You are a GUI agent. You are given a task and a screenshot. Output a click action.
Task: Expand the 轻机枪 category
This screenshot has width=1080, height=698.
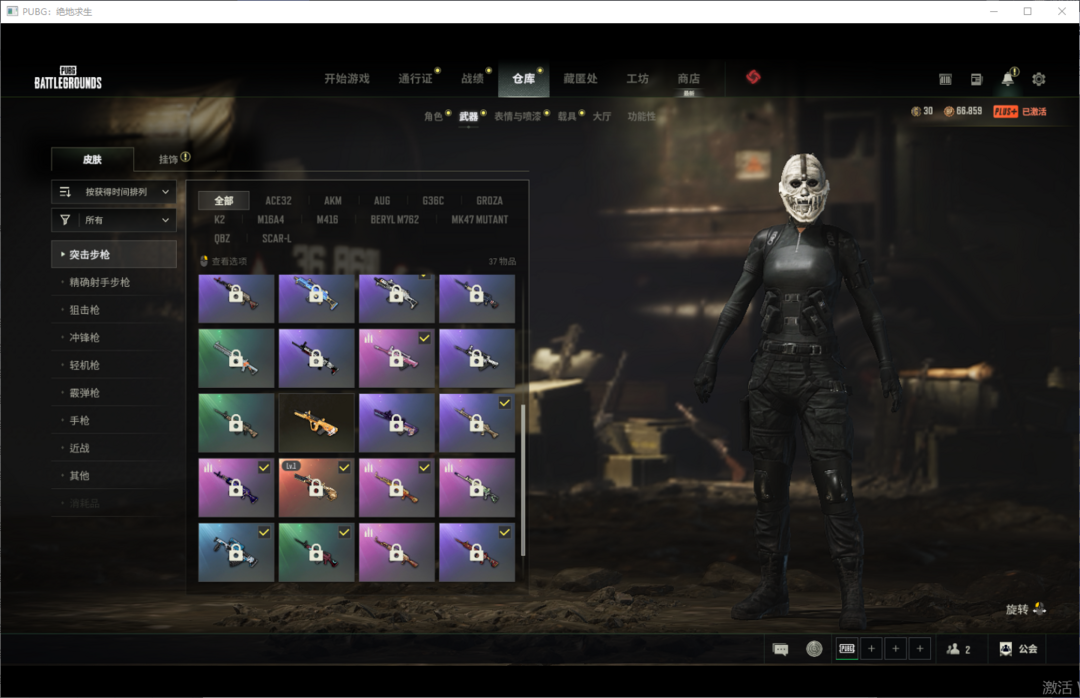tap(114, 365)
